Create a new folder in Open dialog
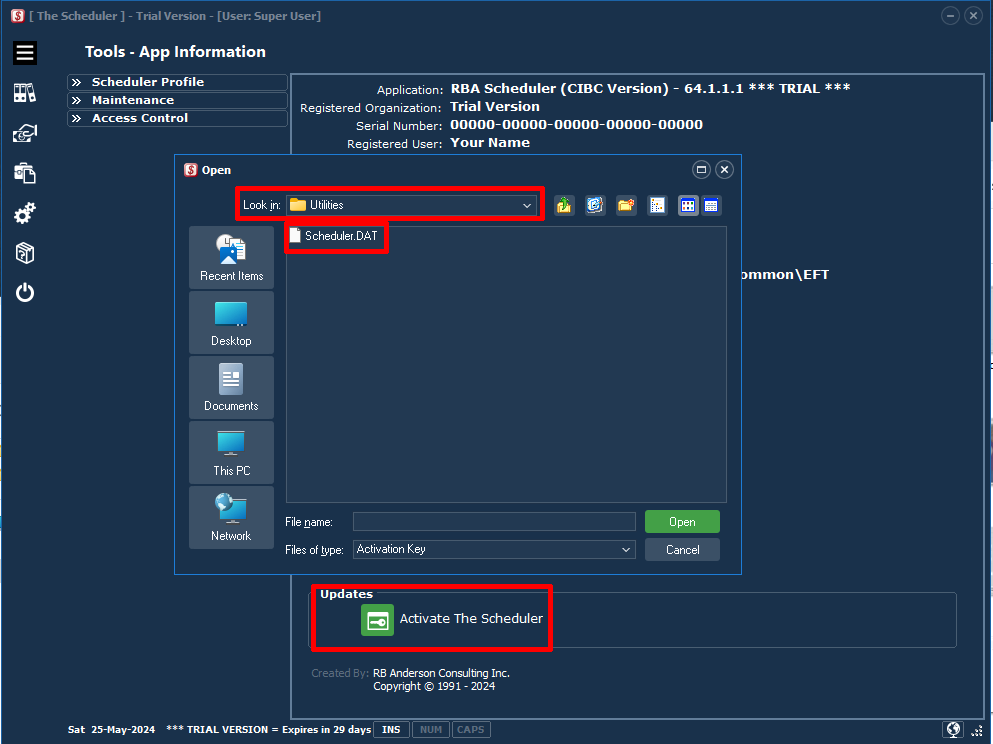Viewport: 993px width, 744px height. (x=626, y=205)
